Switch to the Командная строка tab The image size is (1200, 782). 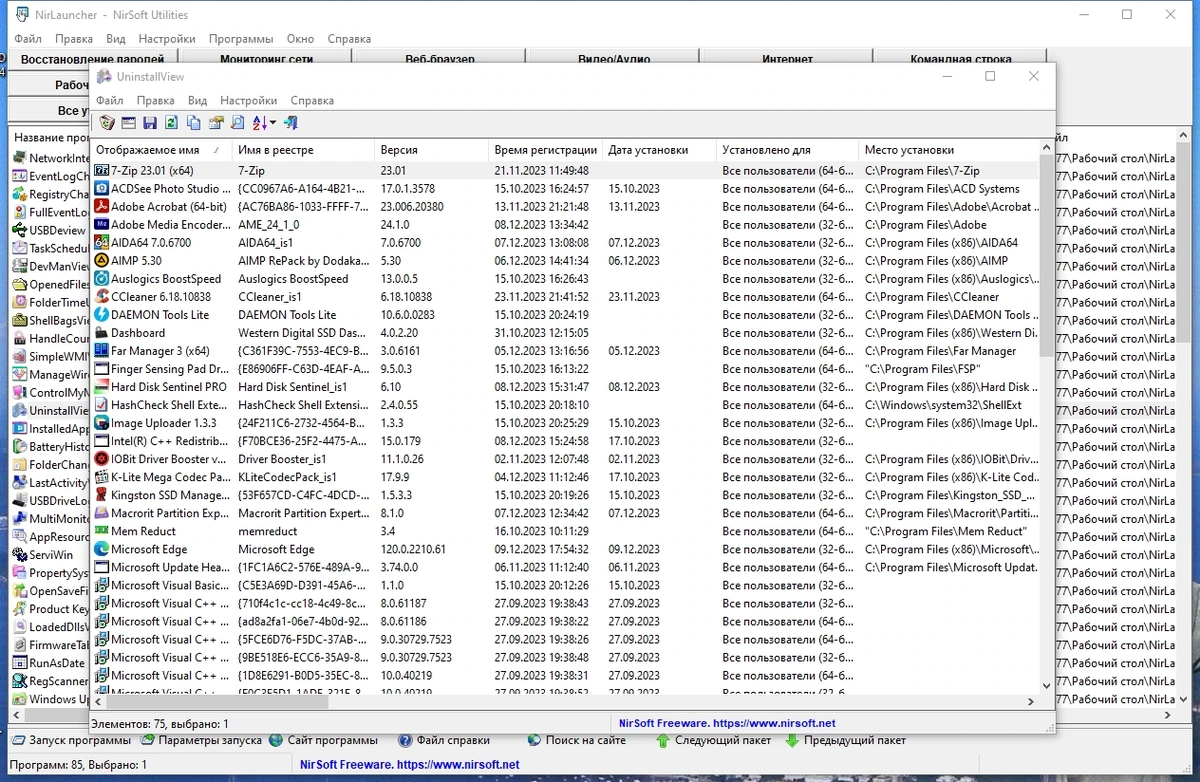point(961,59)
